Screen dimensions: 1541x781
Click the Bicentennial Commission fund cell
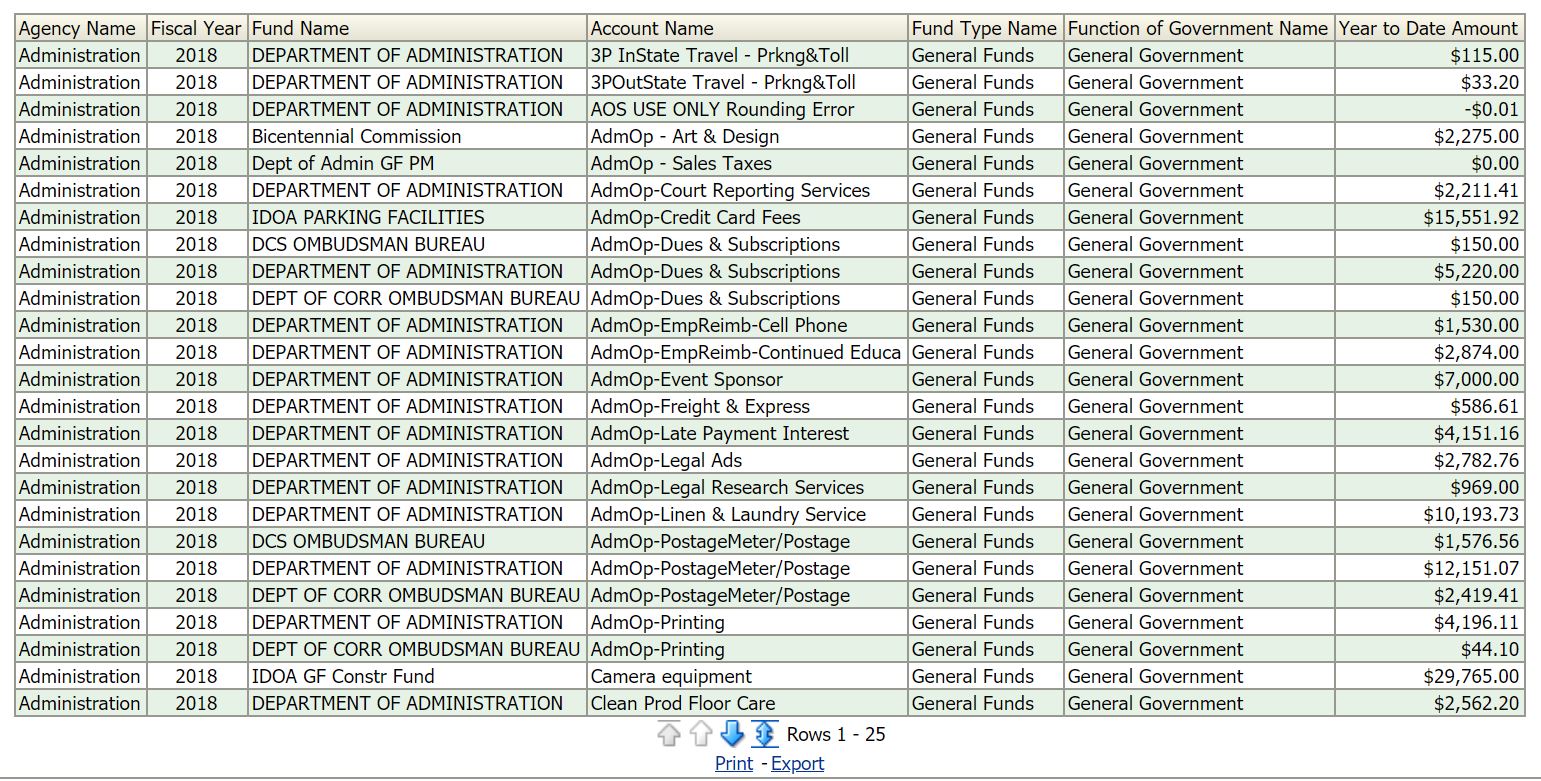click(417, 136)
